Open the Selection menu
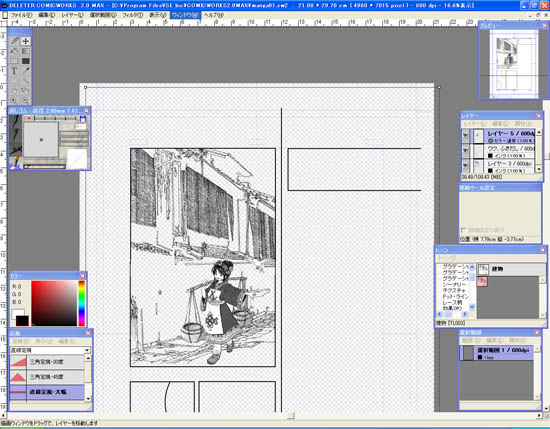550x429 pixels. point(103,15)
